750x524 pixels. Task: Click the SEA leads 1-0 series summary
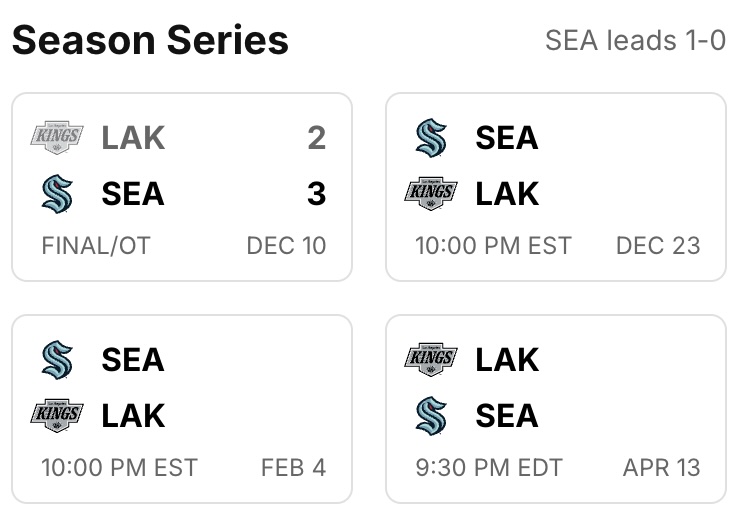pos(635,41)
